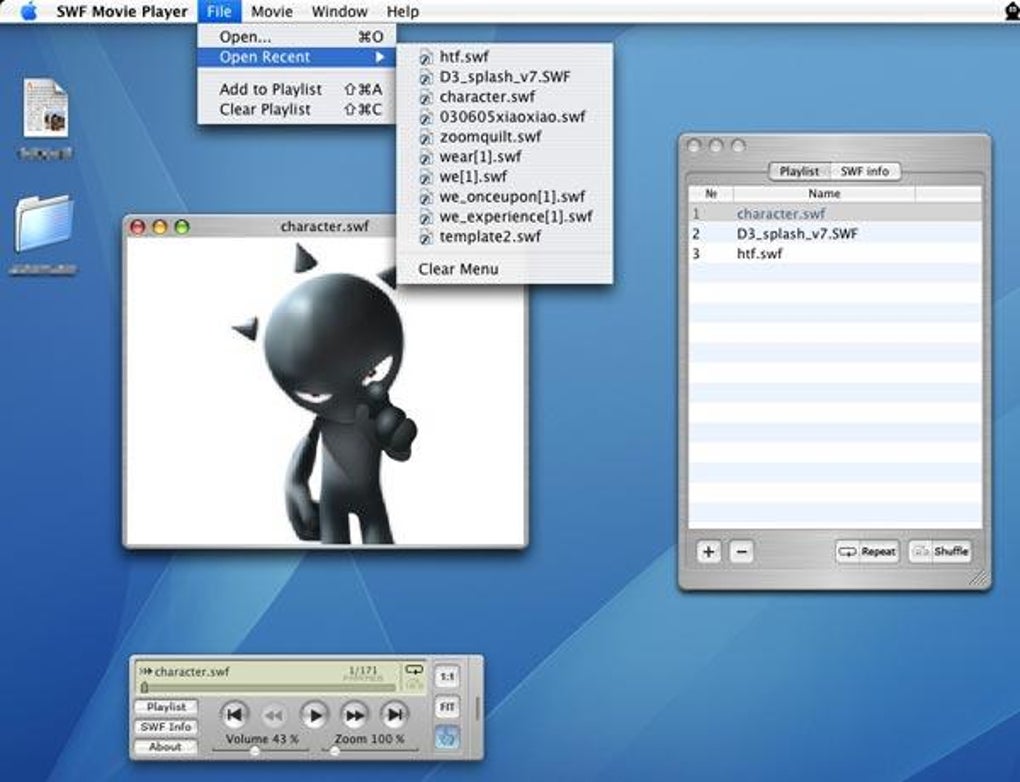Screen dimensions: 1020x782
Task: Set the movie to 1:1 size
Action: [x=447, y=676]
